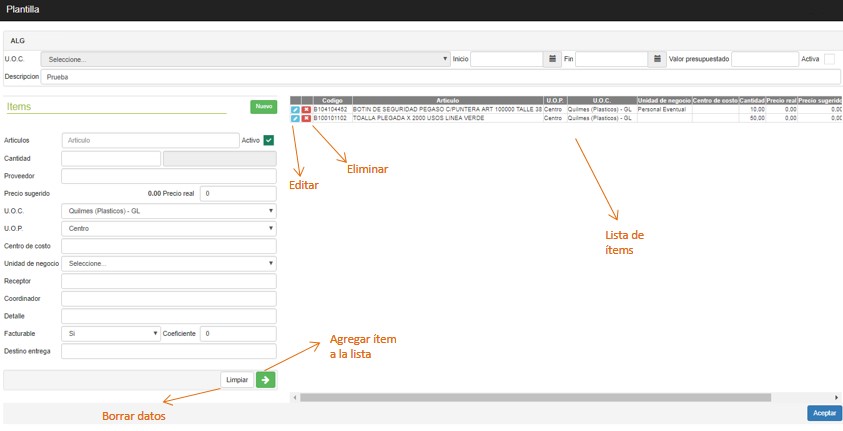Expand the Facturable Si dropdown
The height and width of the screenshot is (431, 843).
click(110, 333)
